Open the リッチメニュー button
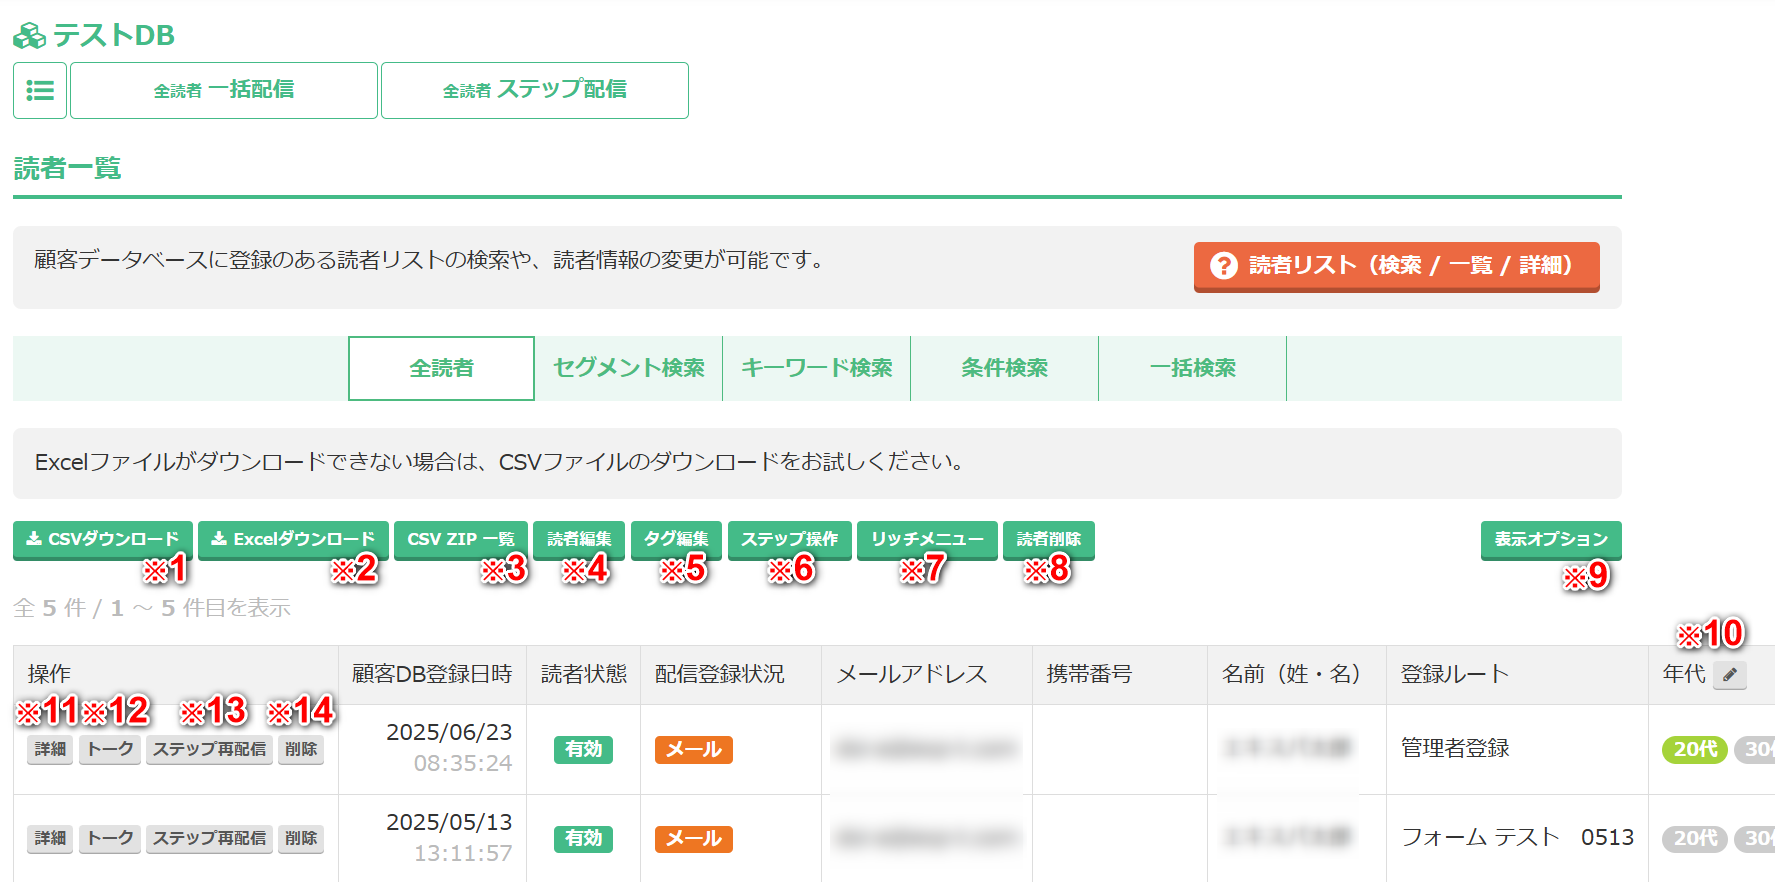The height and width of the screenshot is (882, 1775). [x=927, y=539]
